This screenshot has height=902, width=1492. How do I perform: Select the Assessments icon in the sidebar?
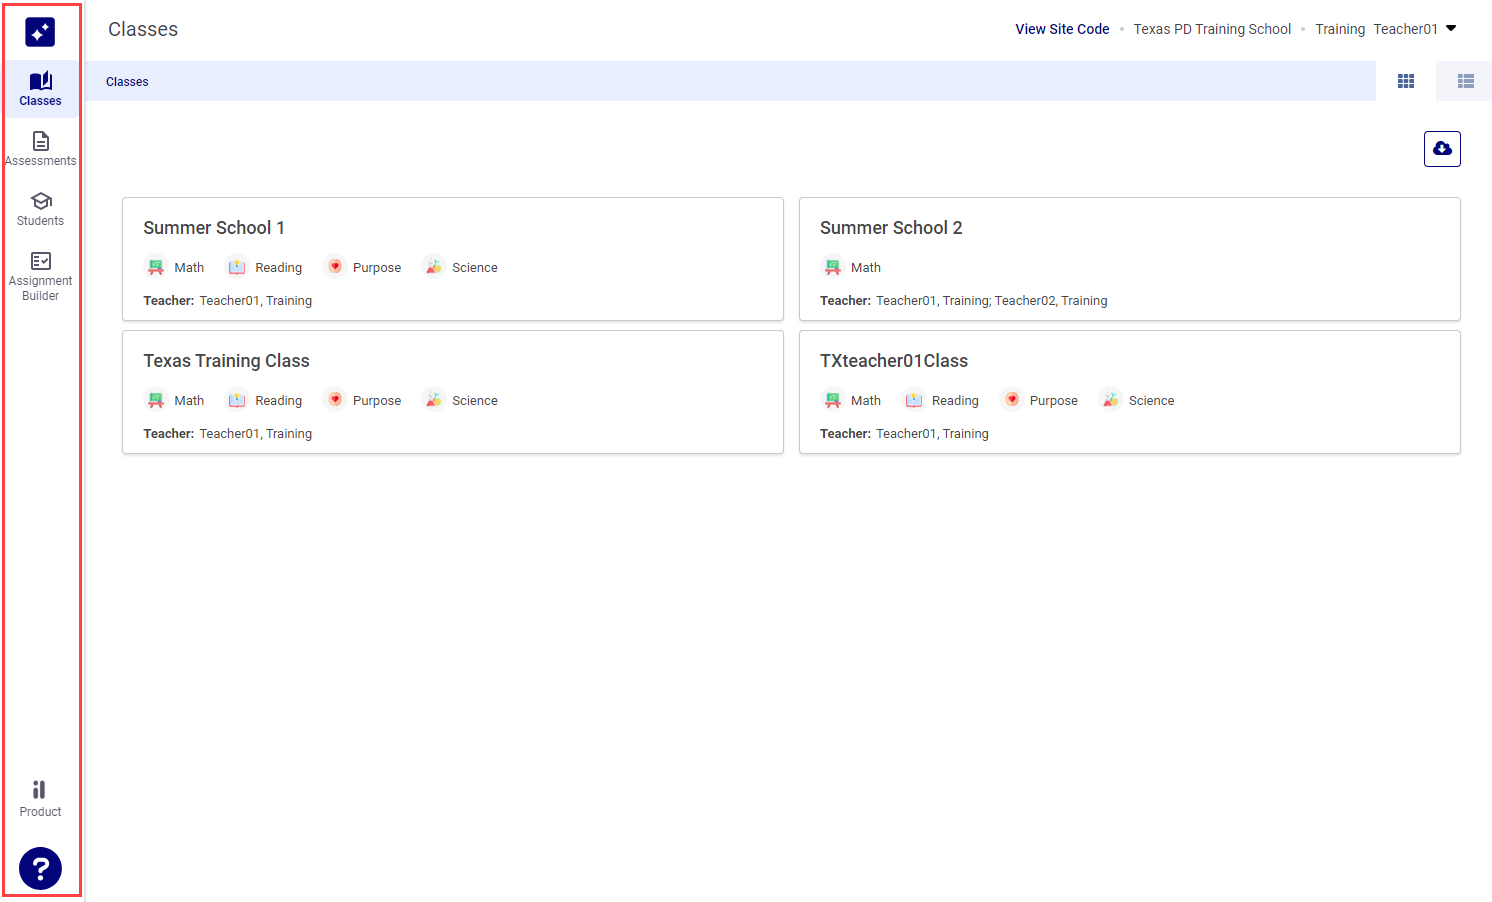pyautogui.click(x=40, y=148)
